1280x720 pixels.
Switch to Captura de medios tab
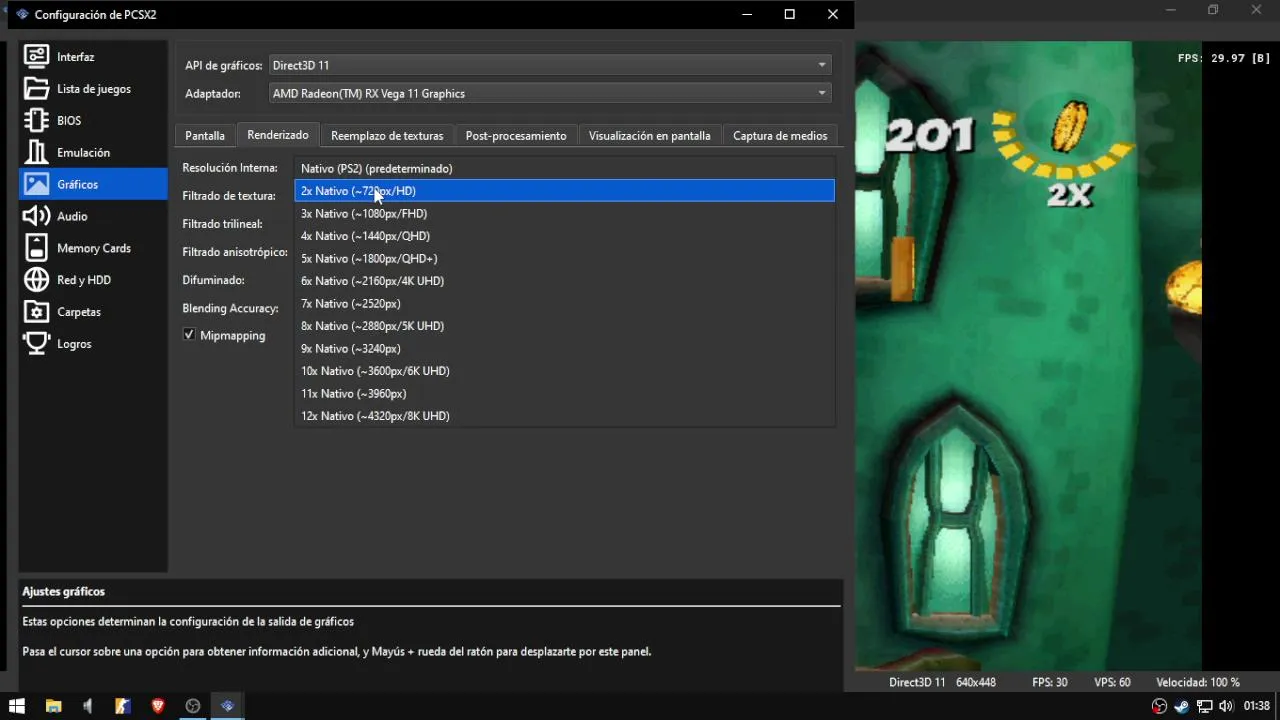tap(780, 136)
